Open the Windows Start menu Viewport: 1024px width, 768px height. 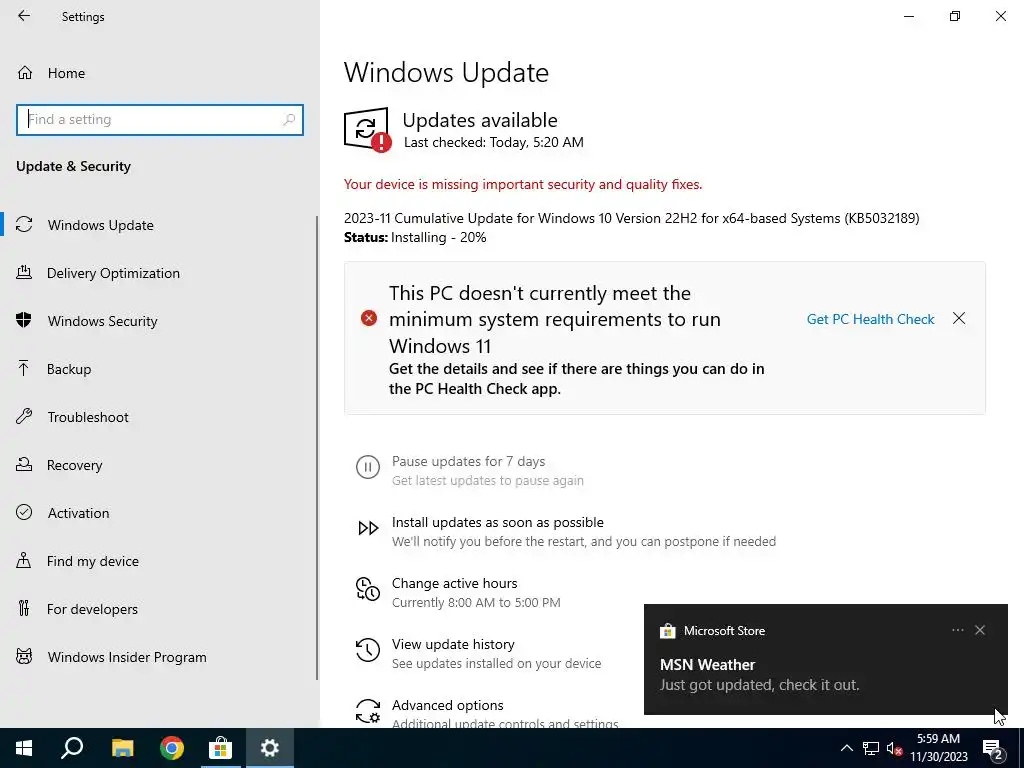click(24, 748)
